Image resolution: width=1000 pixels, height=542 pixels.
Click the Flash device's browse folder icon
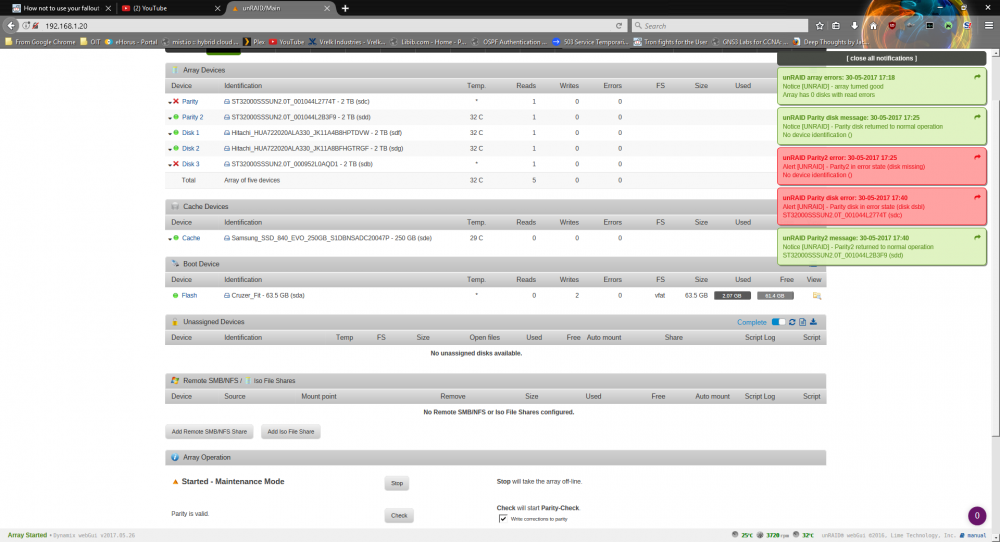coord(816,296)
